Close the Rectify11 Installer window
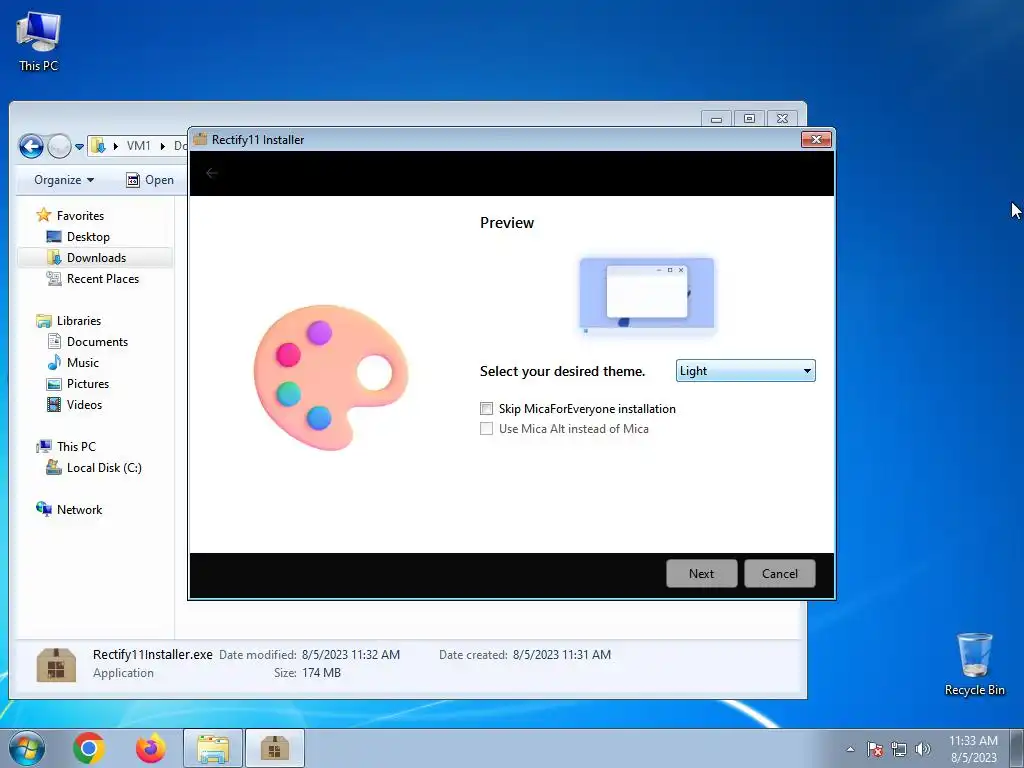This screenshot has height=768, width=1024. click(x=816, y=139)
